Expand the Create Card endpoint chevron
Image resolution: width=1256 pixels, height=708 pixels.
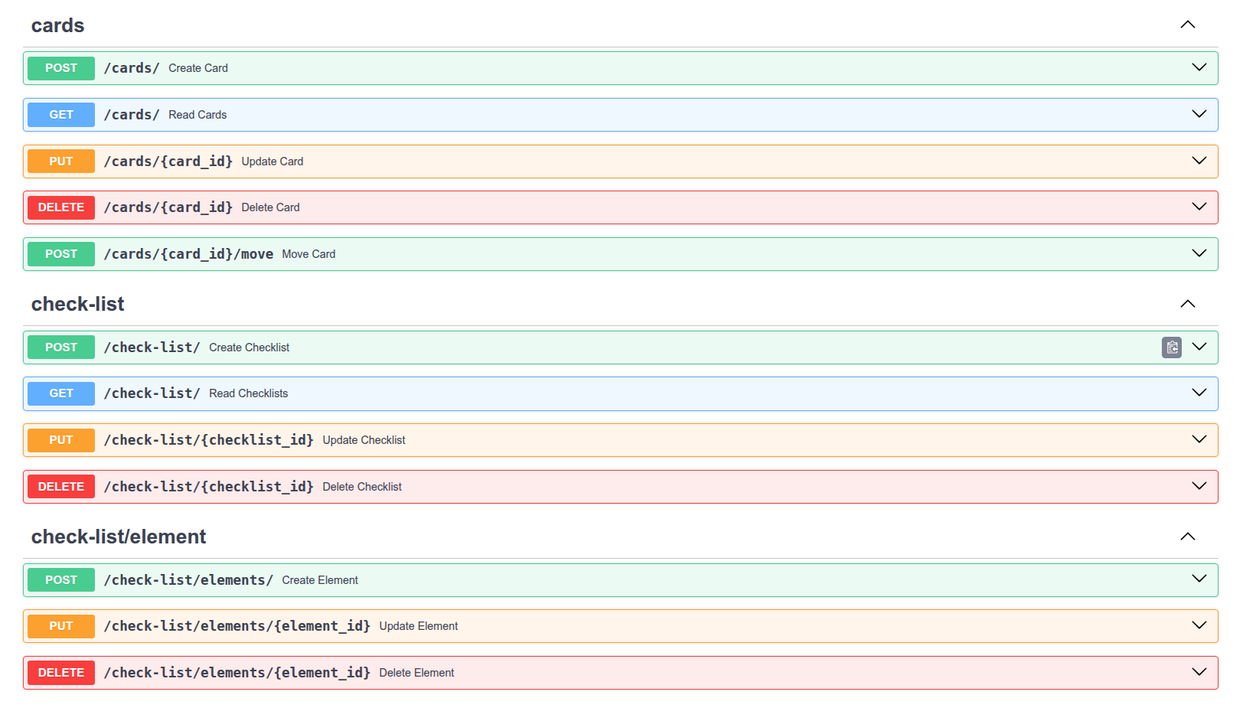(1199, 68)
